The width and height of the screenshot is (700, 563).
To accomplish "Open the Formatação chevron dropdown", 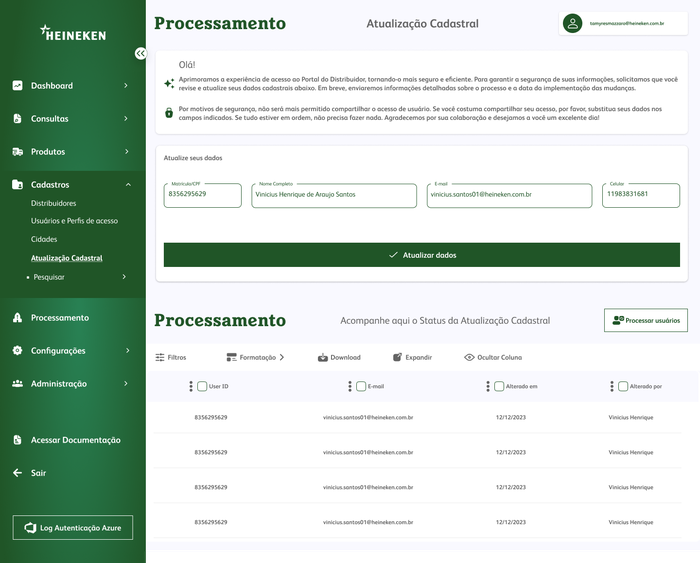I will tap(282, 357).
